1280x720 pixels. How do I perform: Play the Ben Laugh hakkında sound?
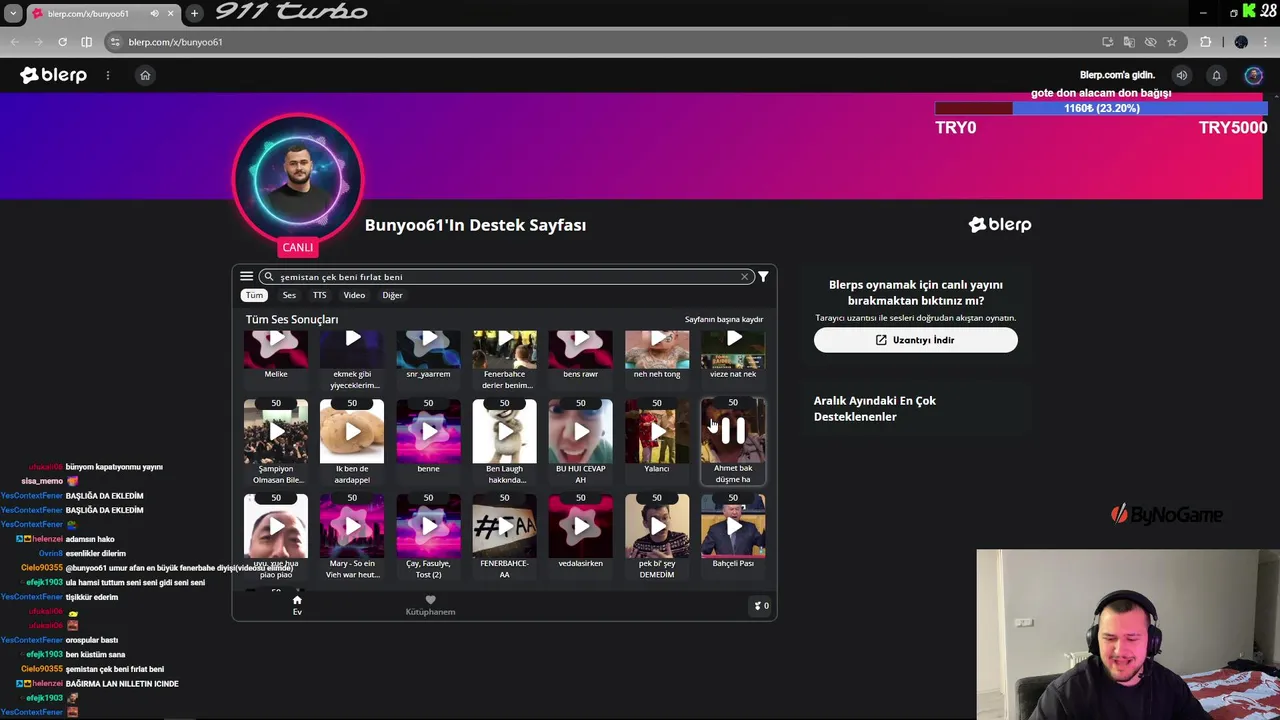[504, 431]
